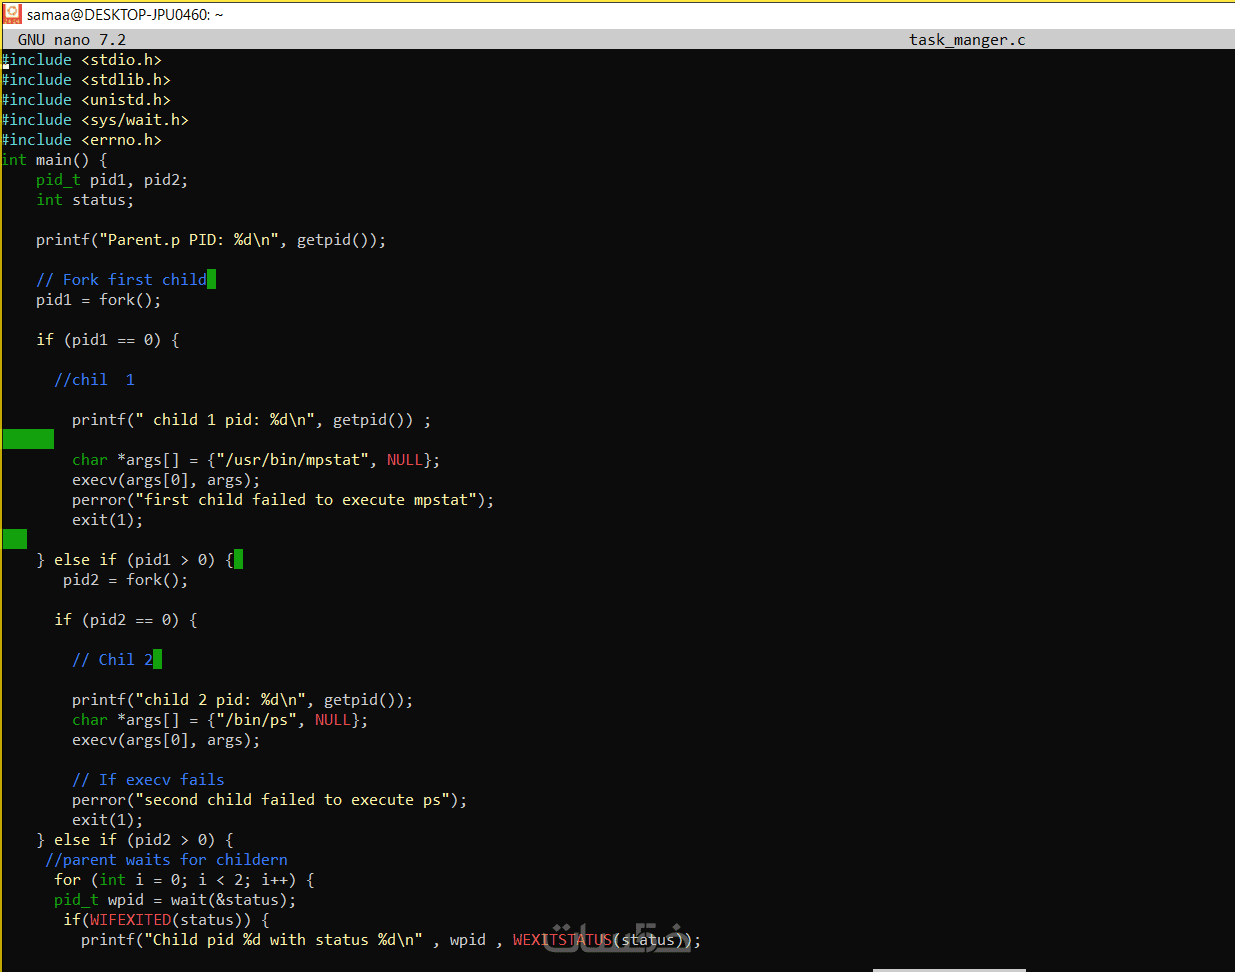
Task: Click the int status; declaration
Action: point(85,200)
